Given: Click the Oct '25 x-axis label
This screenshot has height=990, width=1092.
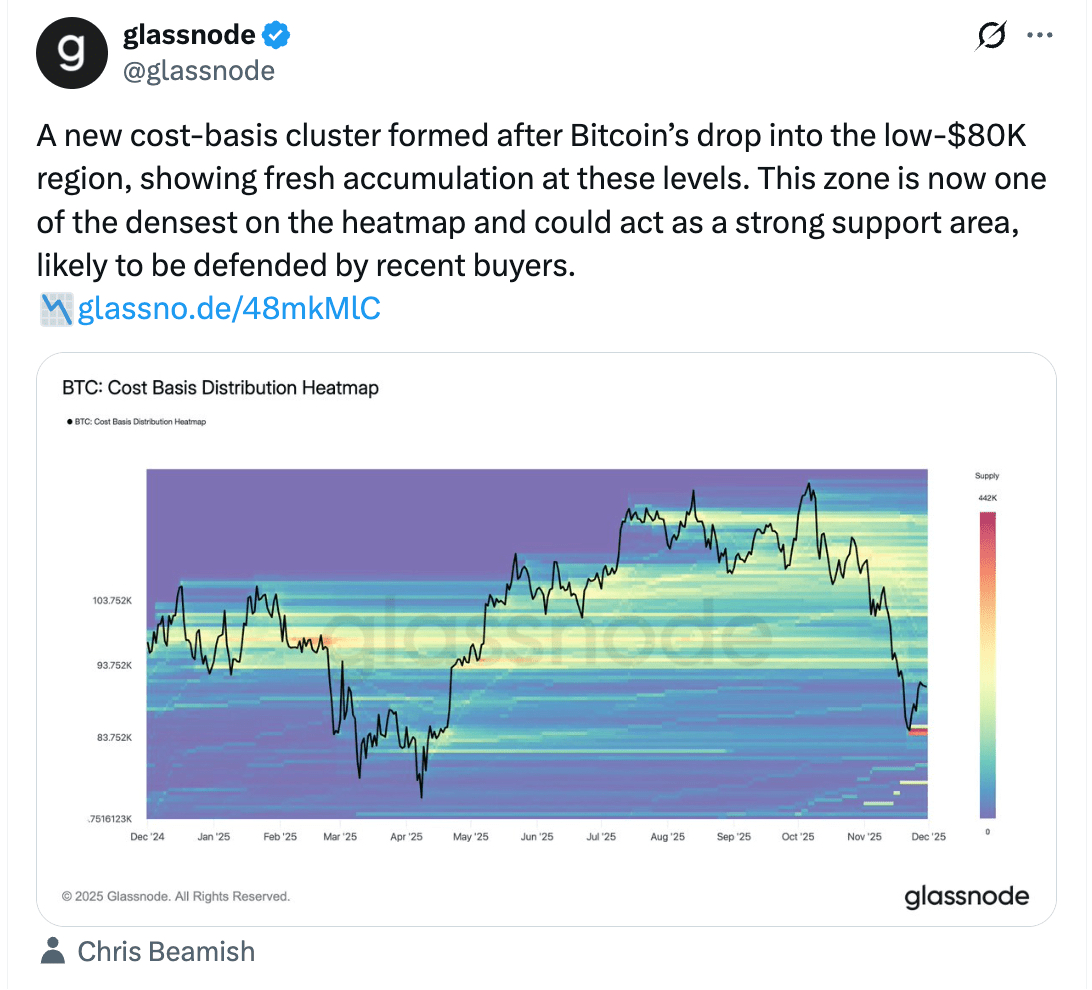Looking at the screenshot, I should 797,837.
